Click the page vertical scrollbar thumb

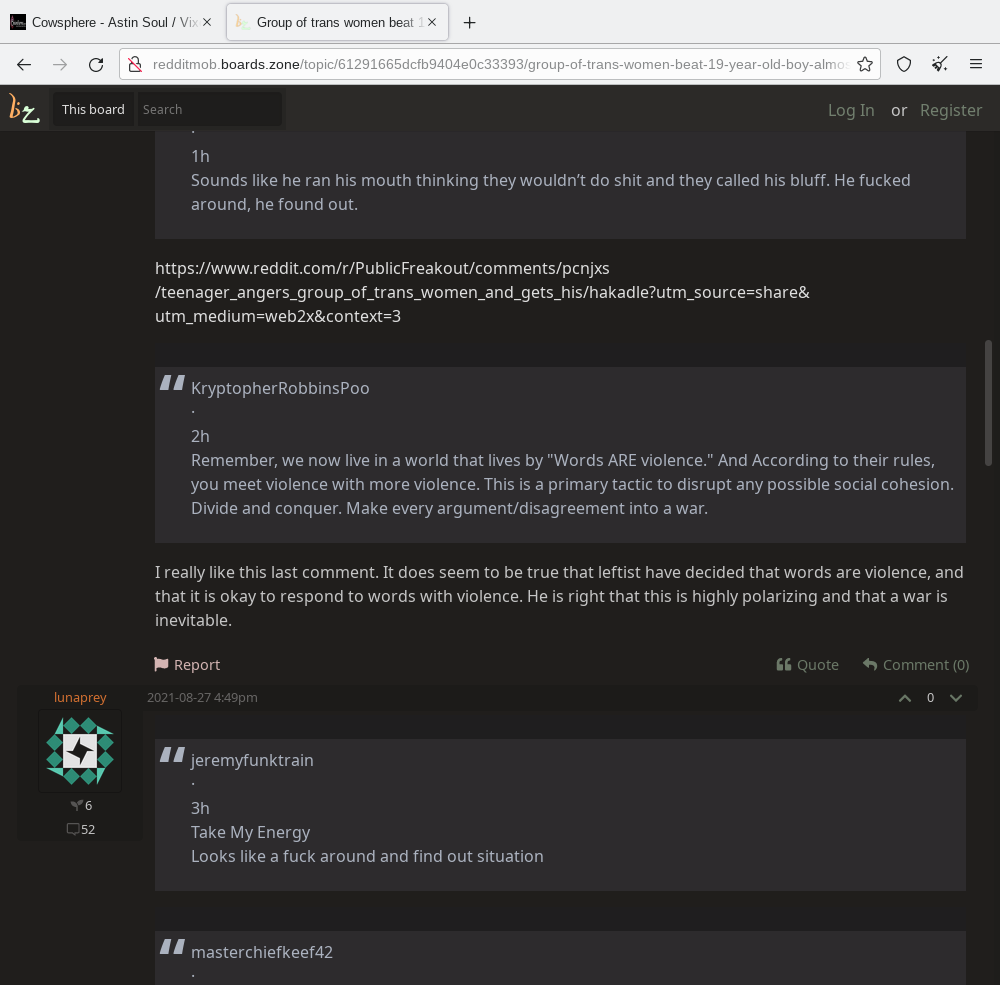pyautogui.click(x=989, y=403)
